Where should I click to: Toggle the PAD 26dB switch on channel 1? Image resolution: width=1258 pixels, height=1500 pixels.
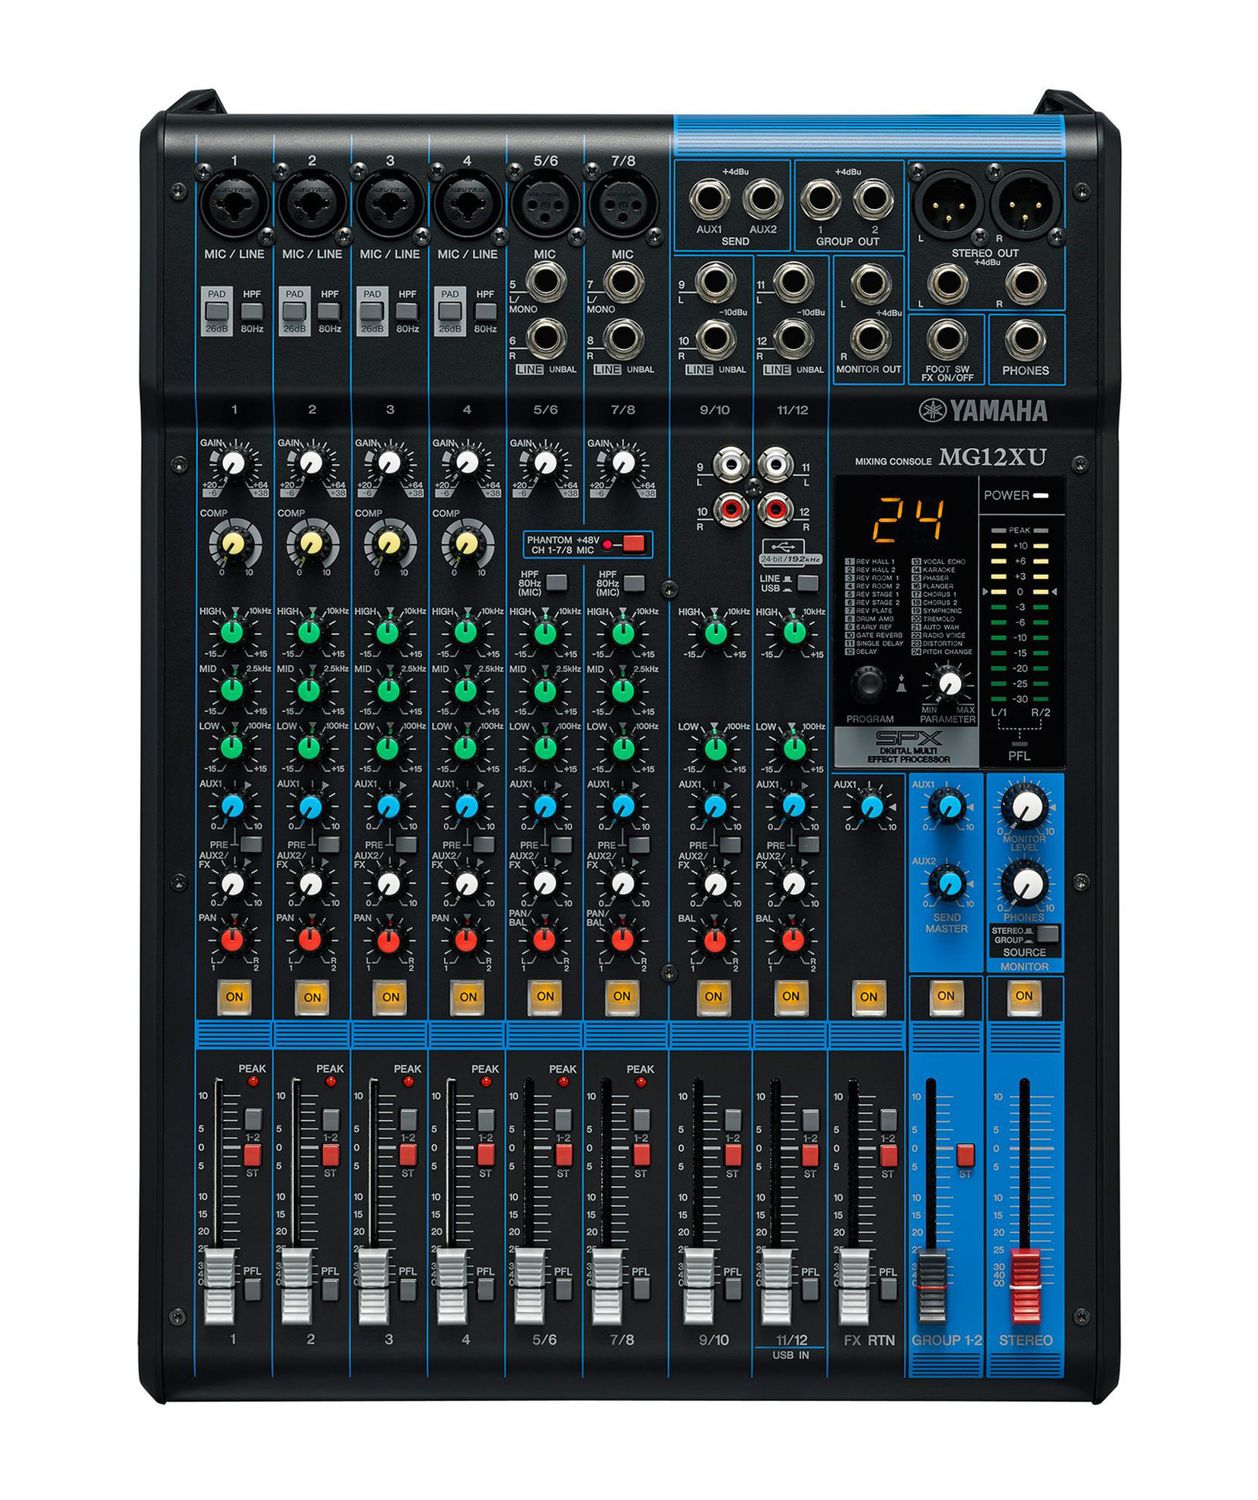pyautogui.click(x=216, y=311)
